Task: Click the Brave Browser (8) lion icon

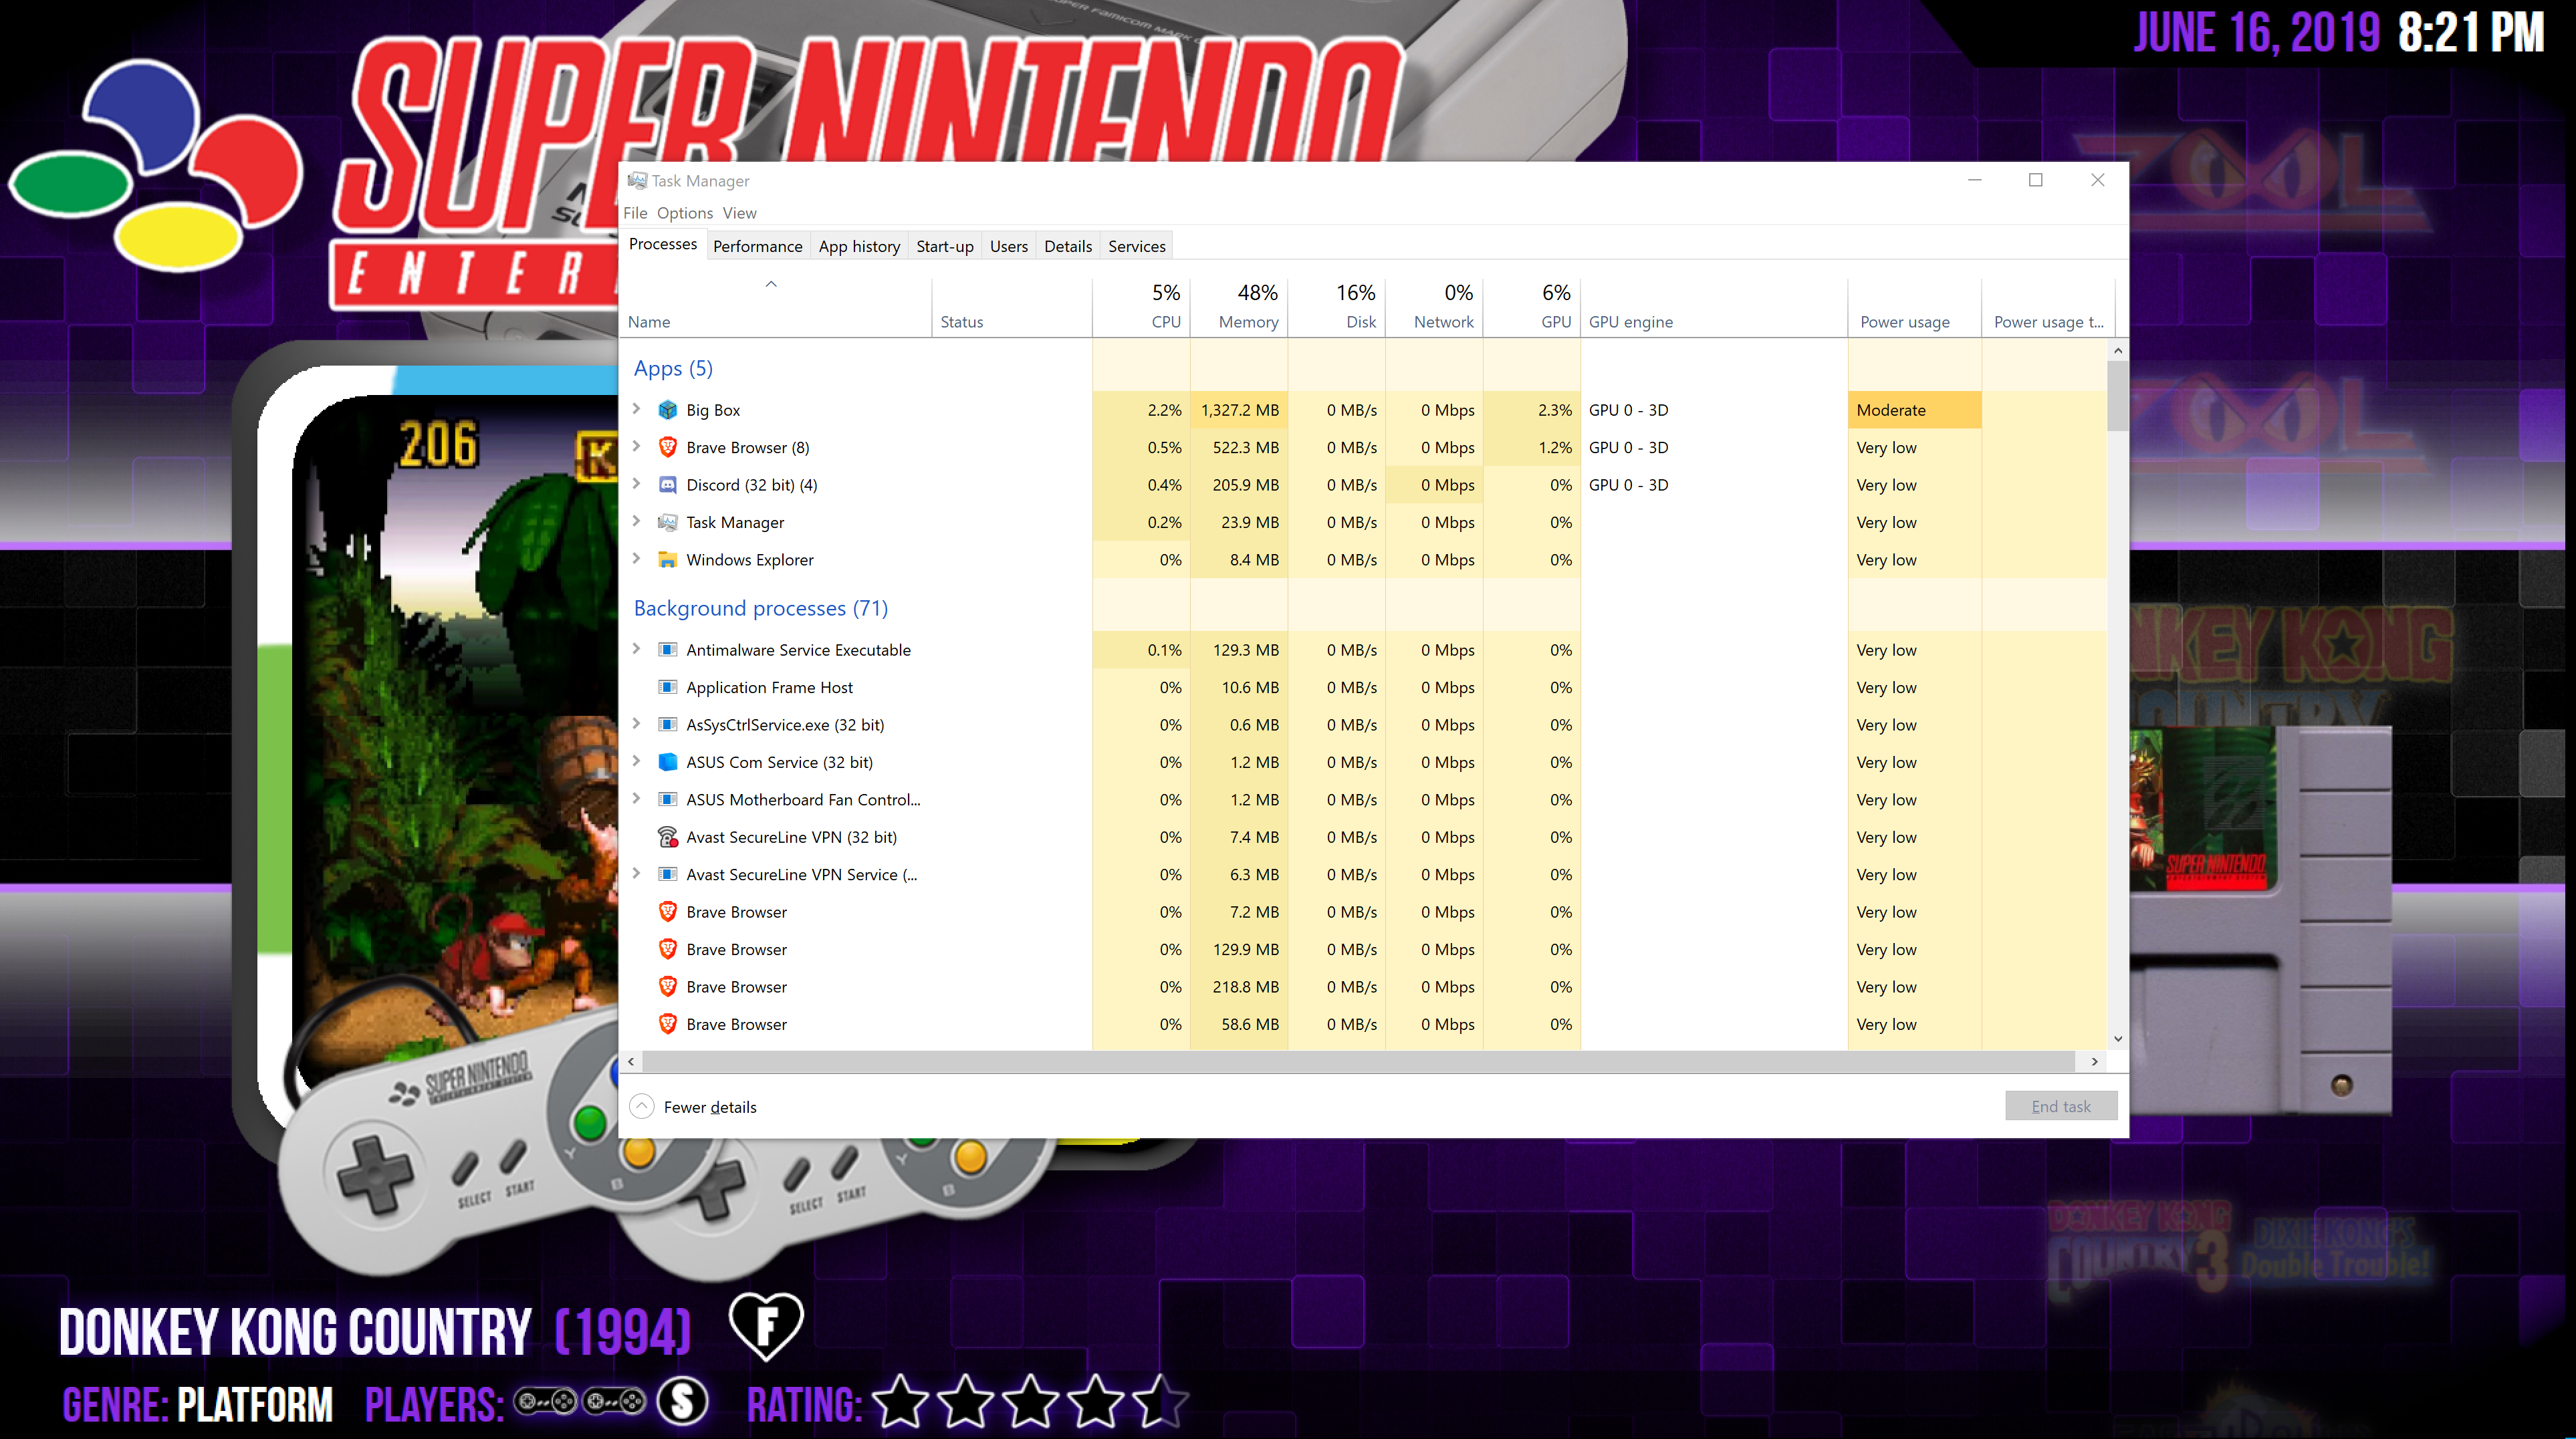Action: [x=667, y=447]
